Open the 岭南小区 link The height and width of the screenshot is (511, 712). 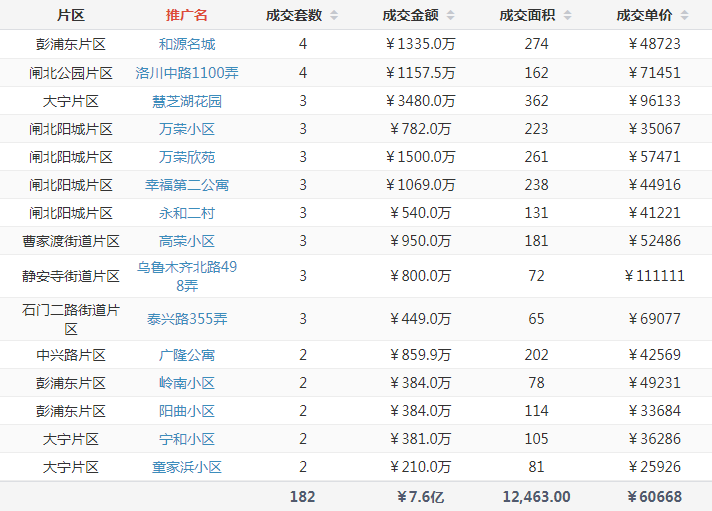(x=187, y=383)
